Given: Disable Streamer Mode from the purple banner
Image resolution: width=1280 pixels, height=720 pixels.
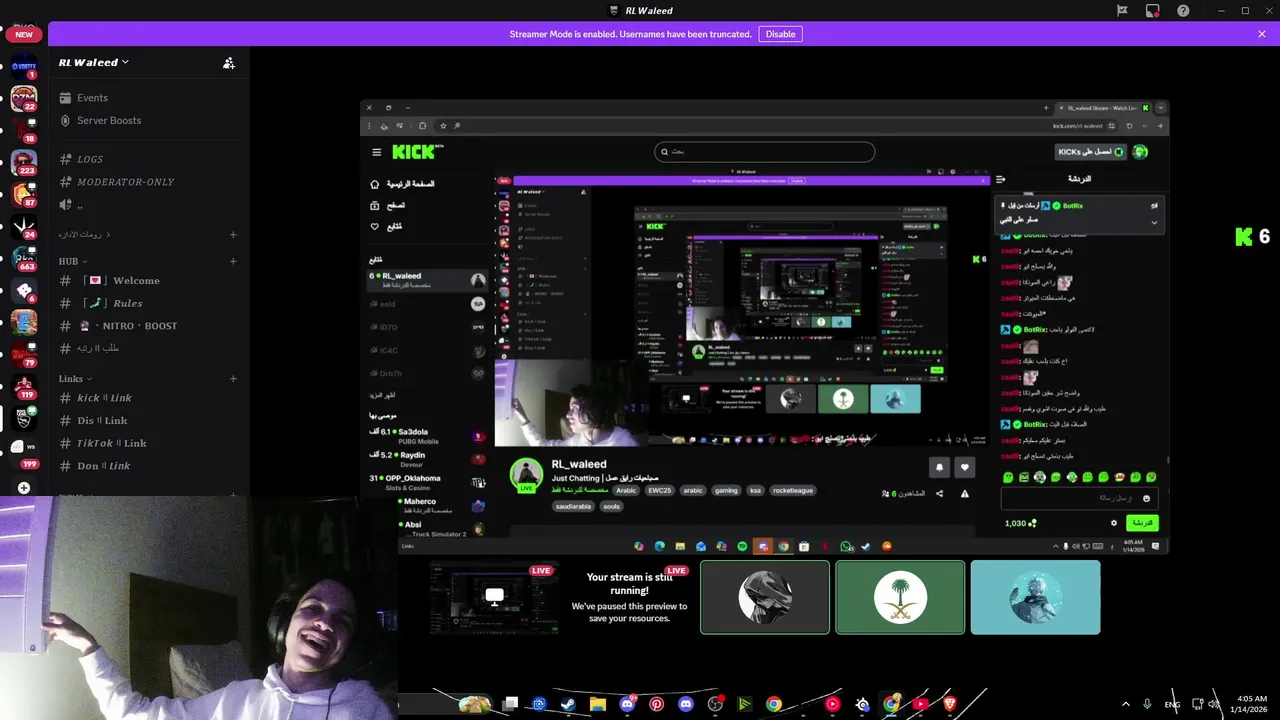Looking at the screenshot, I should click(x=780, y=34).
